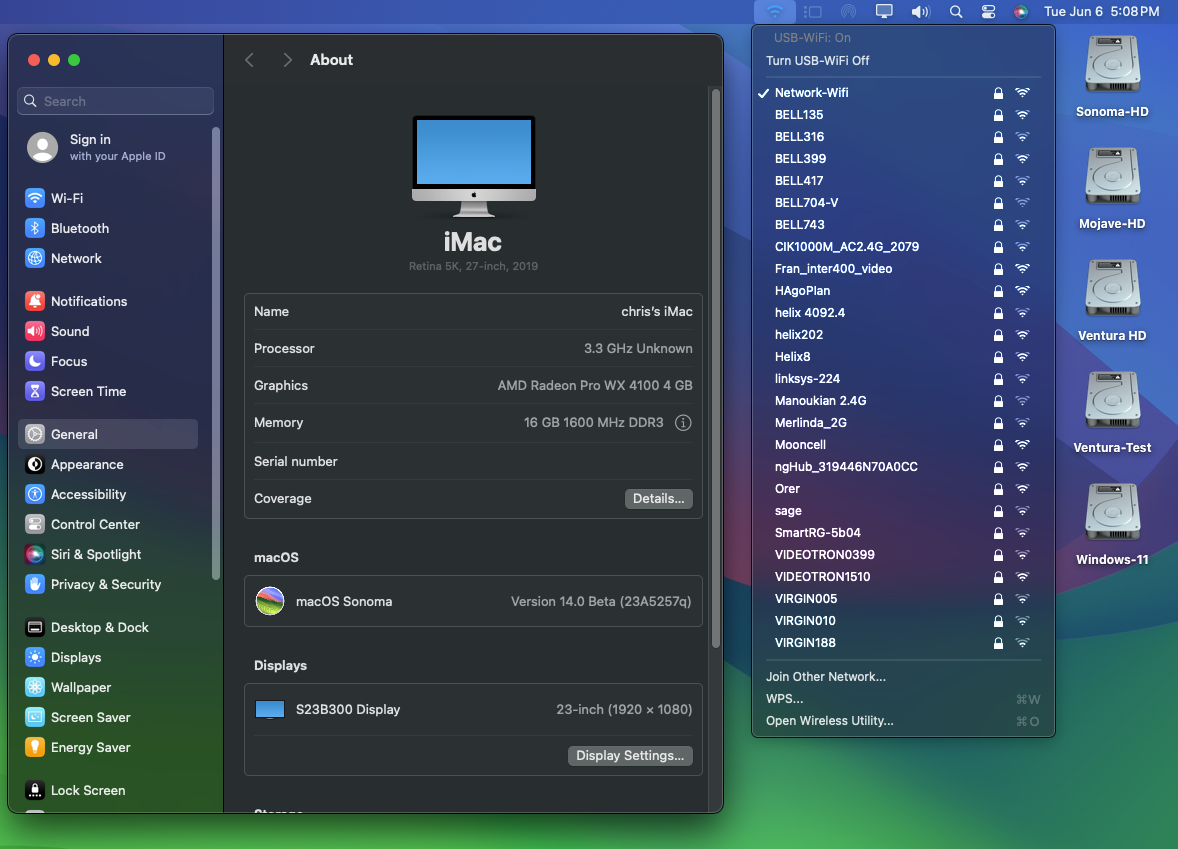The image size is (1178, 849).
Task: Click the Notifications bell icon in sidebar
Action: [x=35, y=301]
